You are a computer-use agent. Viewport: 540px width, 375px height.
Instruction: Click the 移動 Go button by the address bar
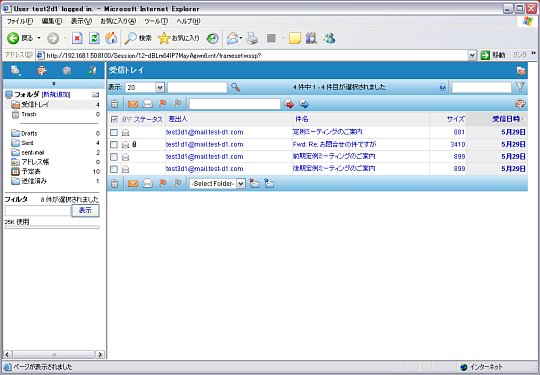pyautogui.click(x=493, y=55)
